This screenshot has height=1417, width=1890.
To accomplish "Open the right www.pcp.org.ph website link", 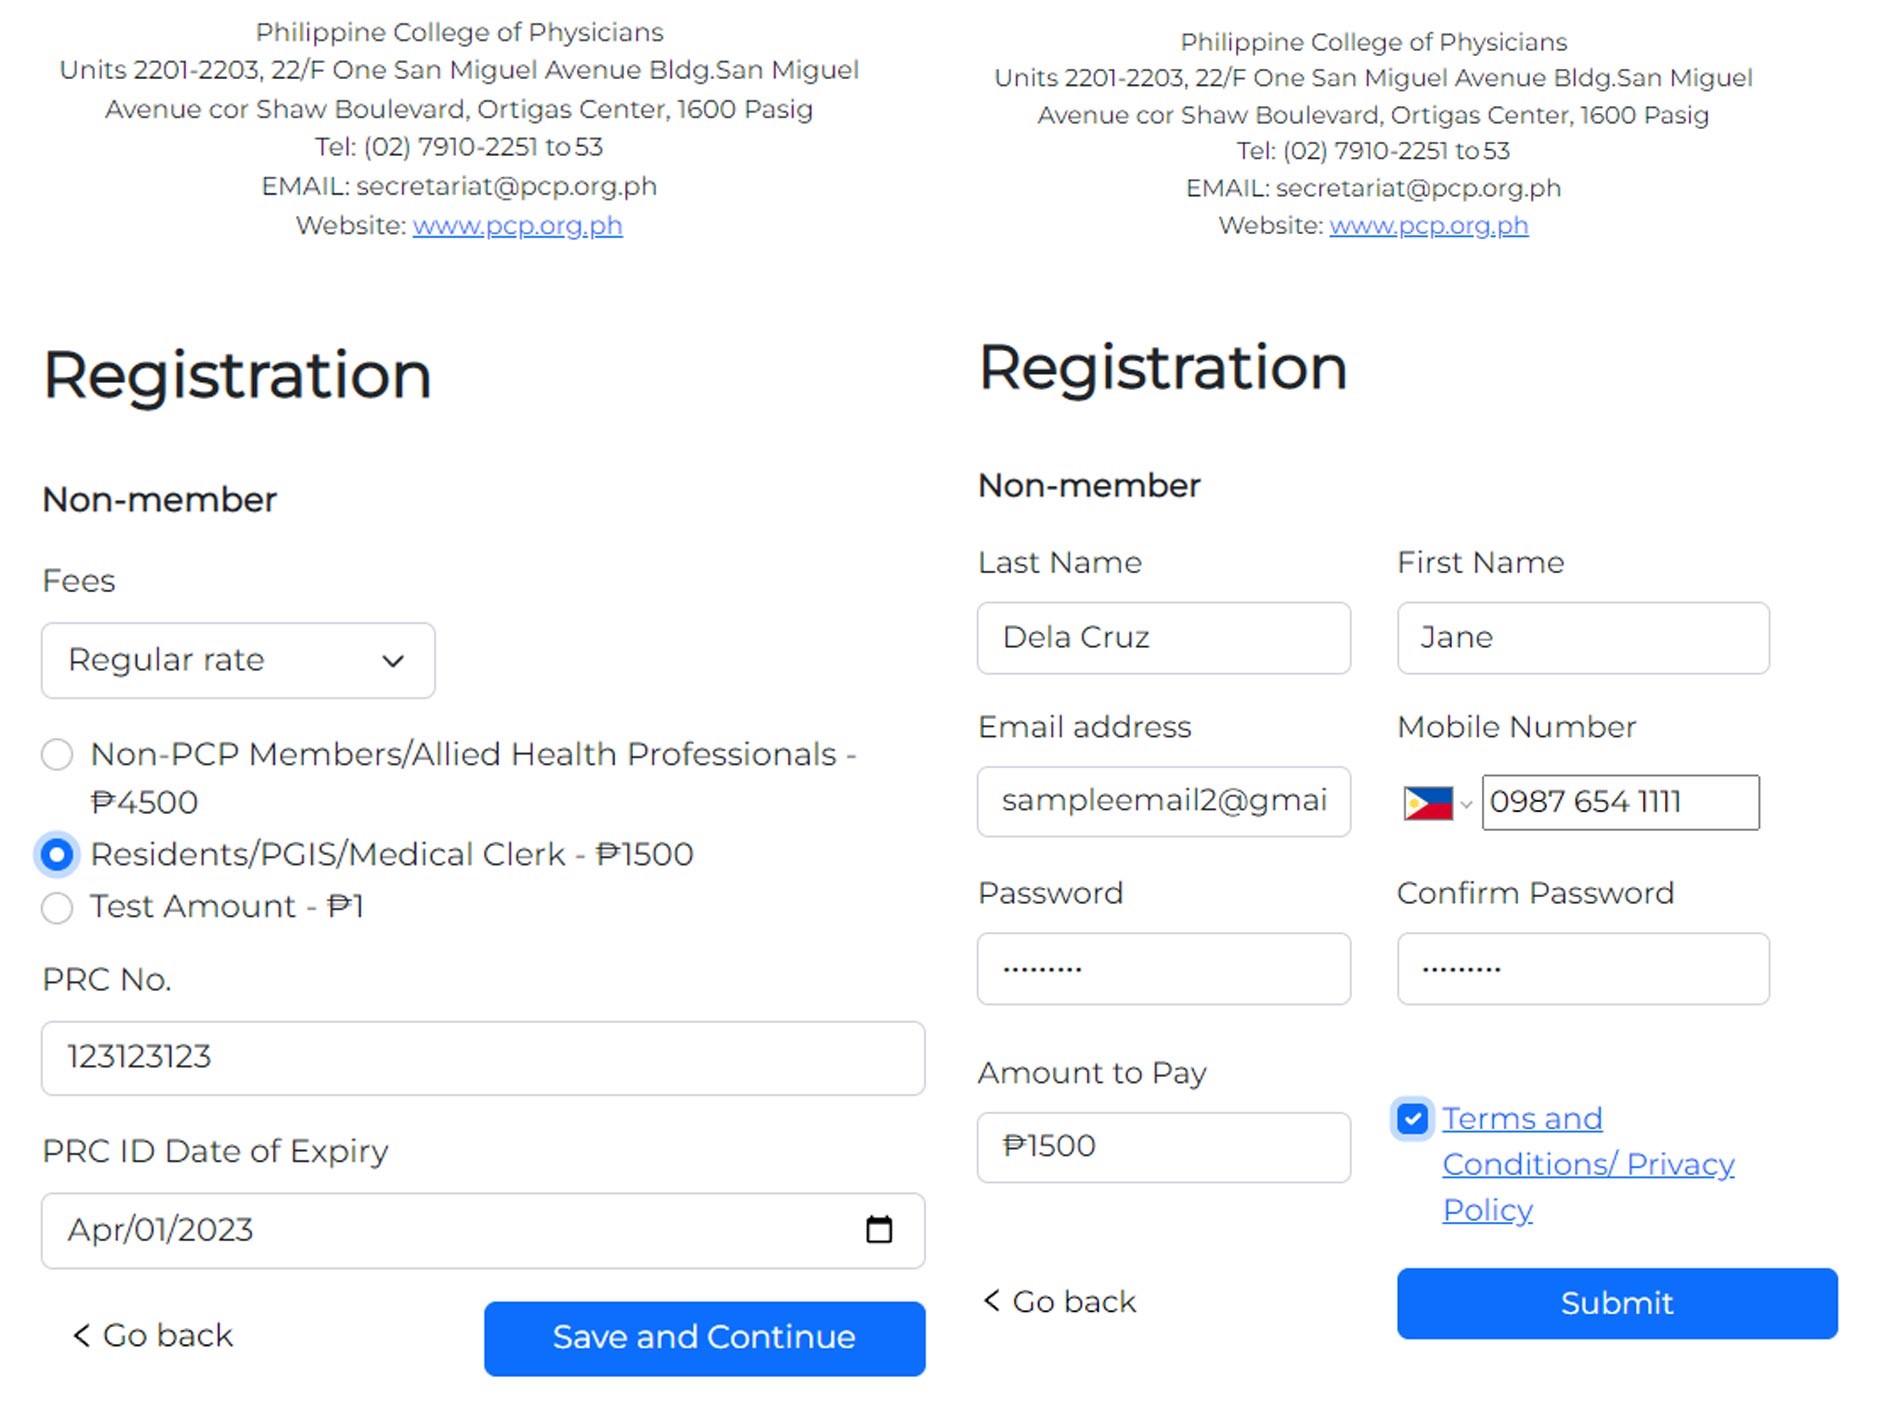I will tap(1428, 226).
